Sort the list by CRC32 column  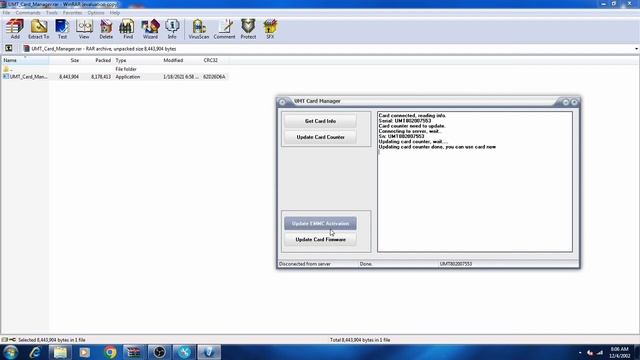click(x=215, y=60)
